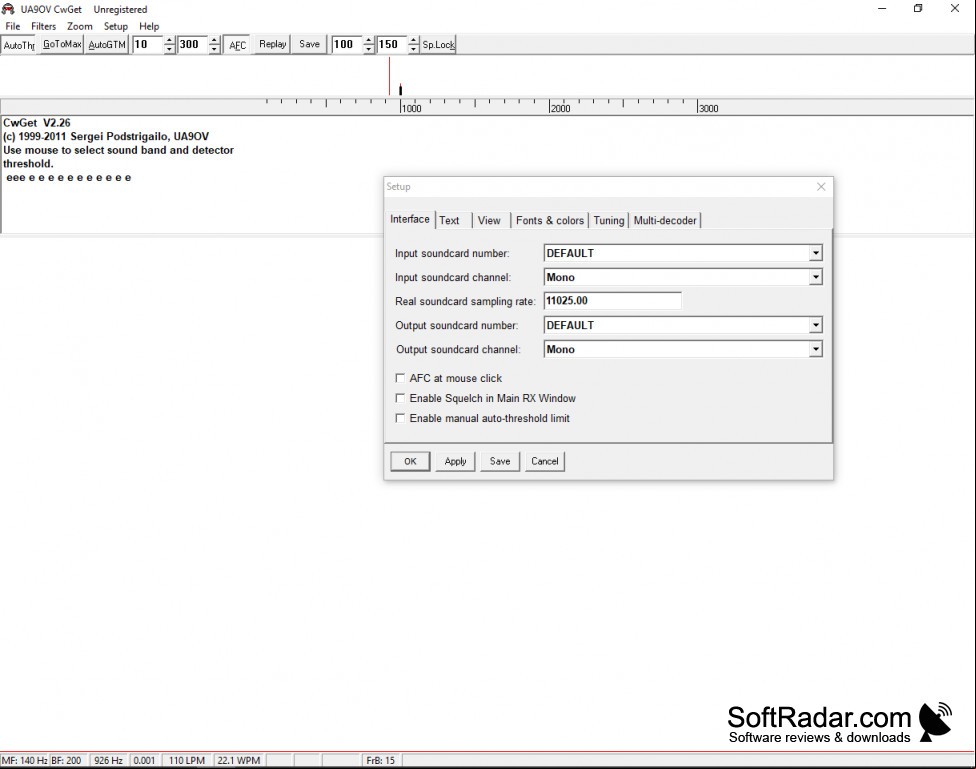The height and width of the screenshot is (769, 976).
Task: Click Cancel in the Setup dialog
Action: tap(545, 461)
